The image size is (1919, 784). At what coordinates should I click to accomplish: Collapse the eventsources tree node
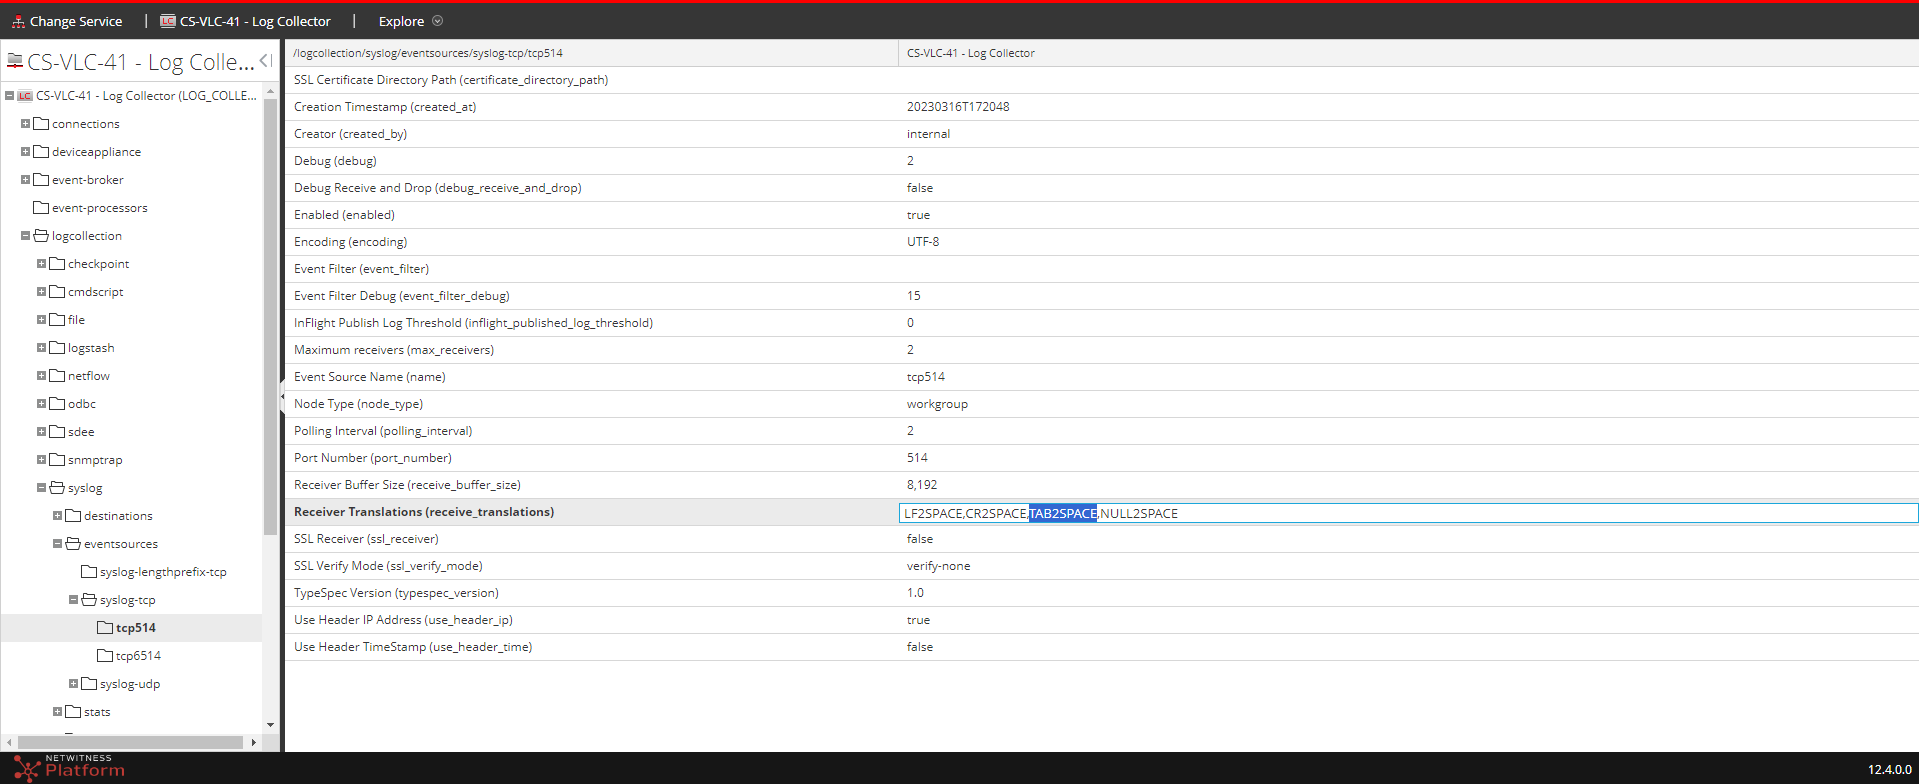(57, 544)
